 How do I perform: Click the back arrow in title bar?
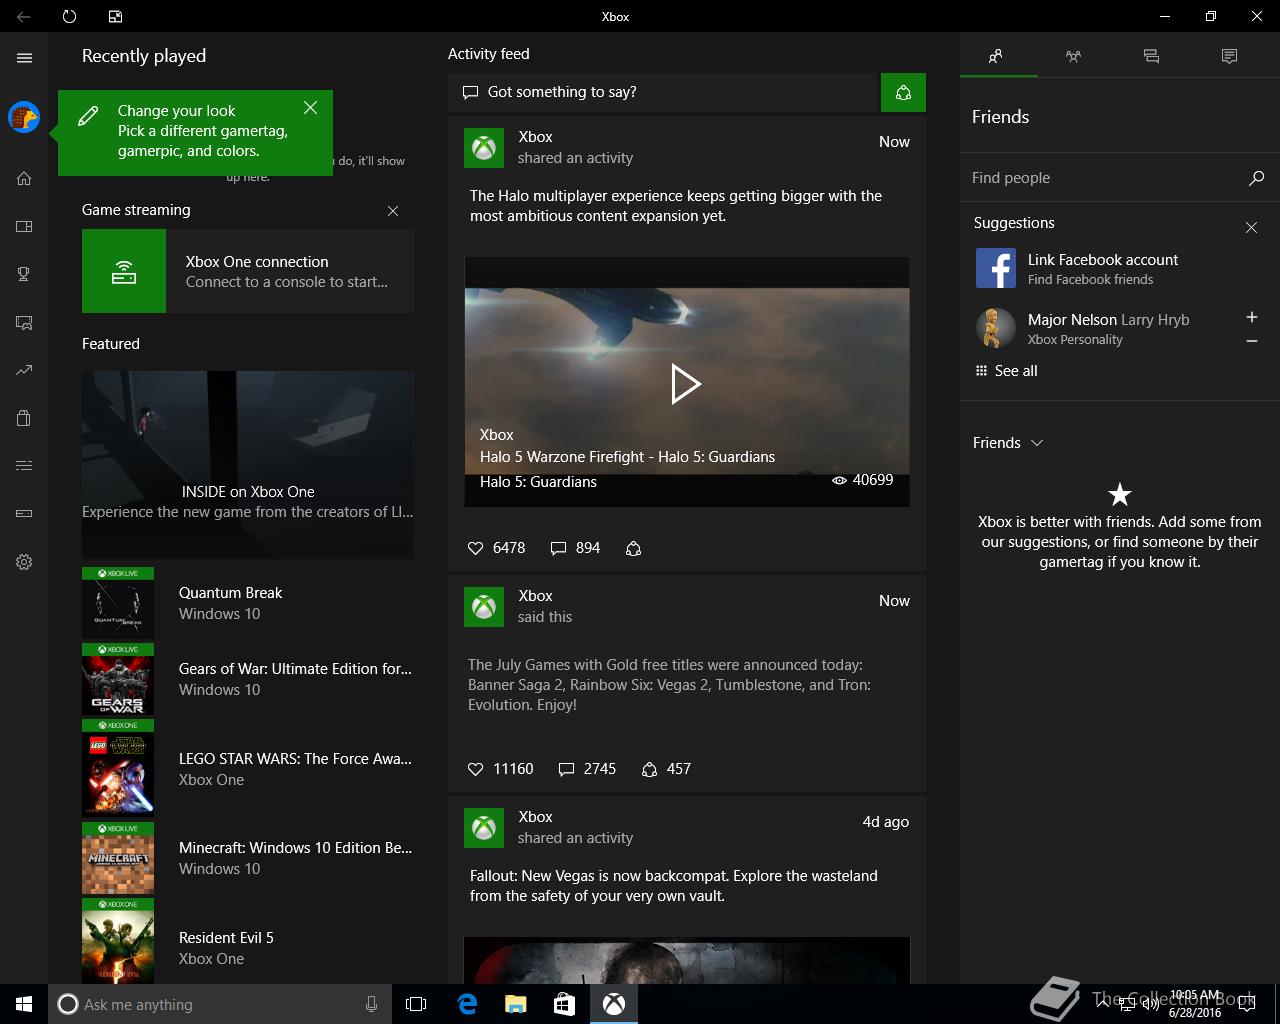(24, 16)
